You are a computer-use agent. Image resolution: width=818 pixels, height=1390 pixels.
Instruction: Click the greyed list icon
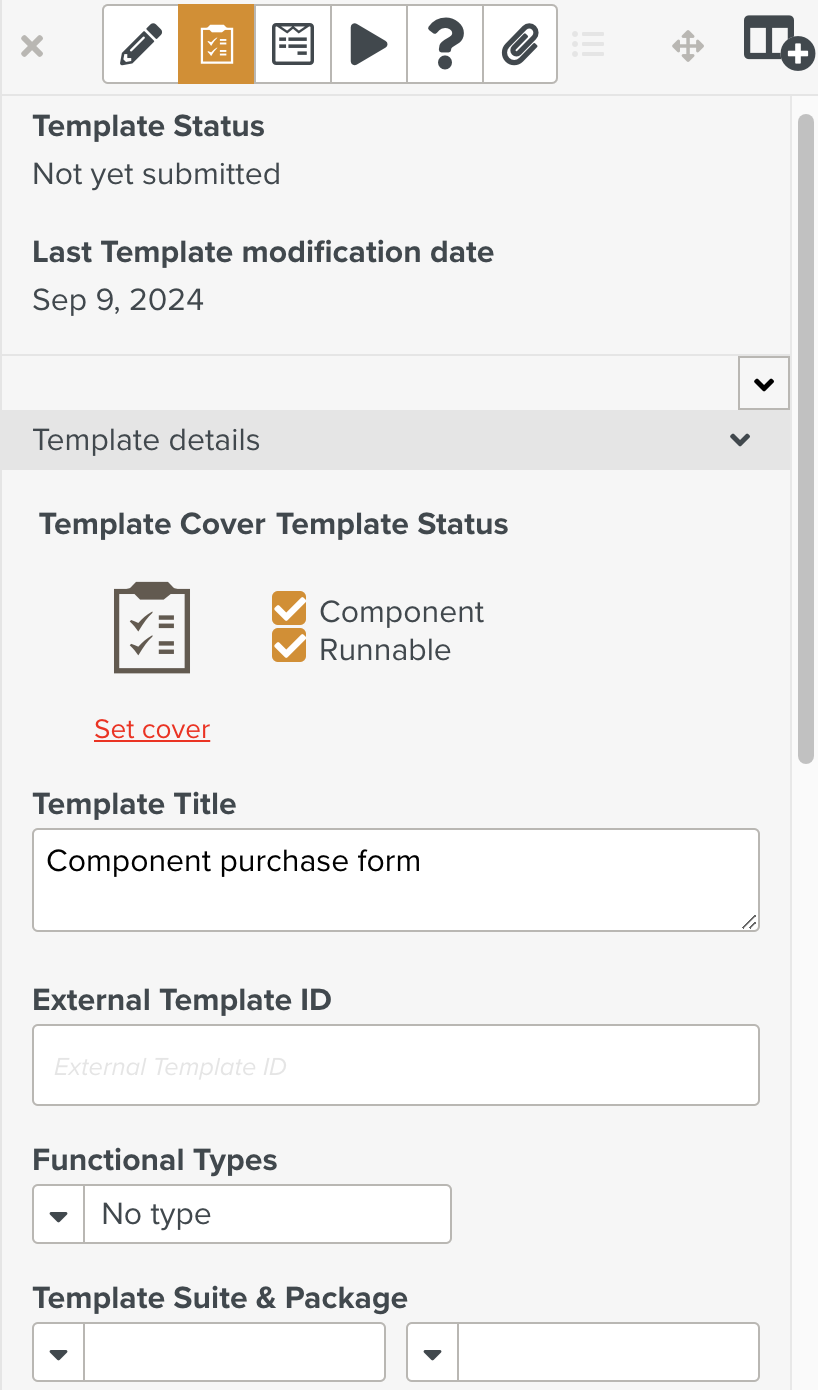tap(588, 45)
